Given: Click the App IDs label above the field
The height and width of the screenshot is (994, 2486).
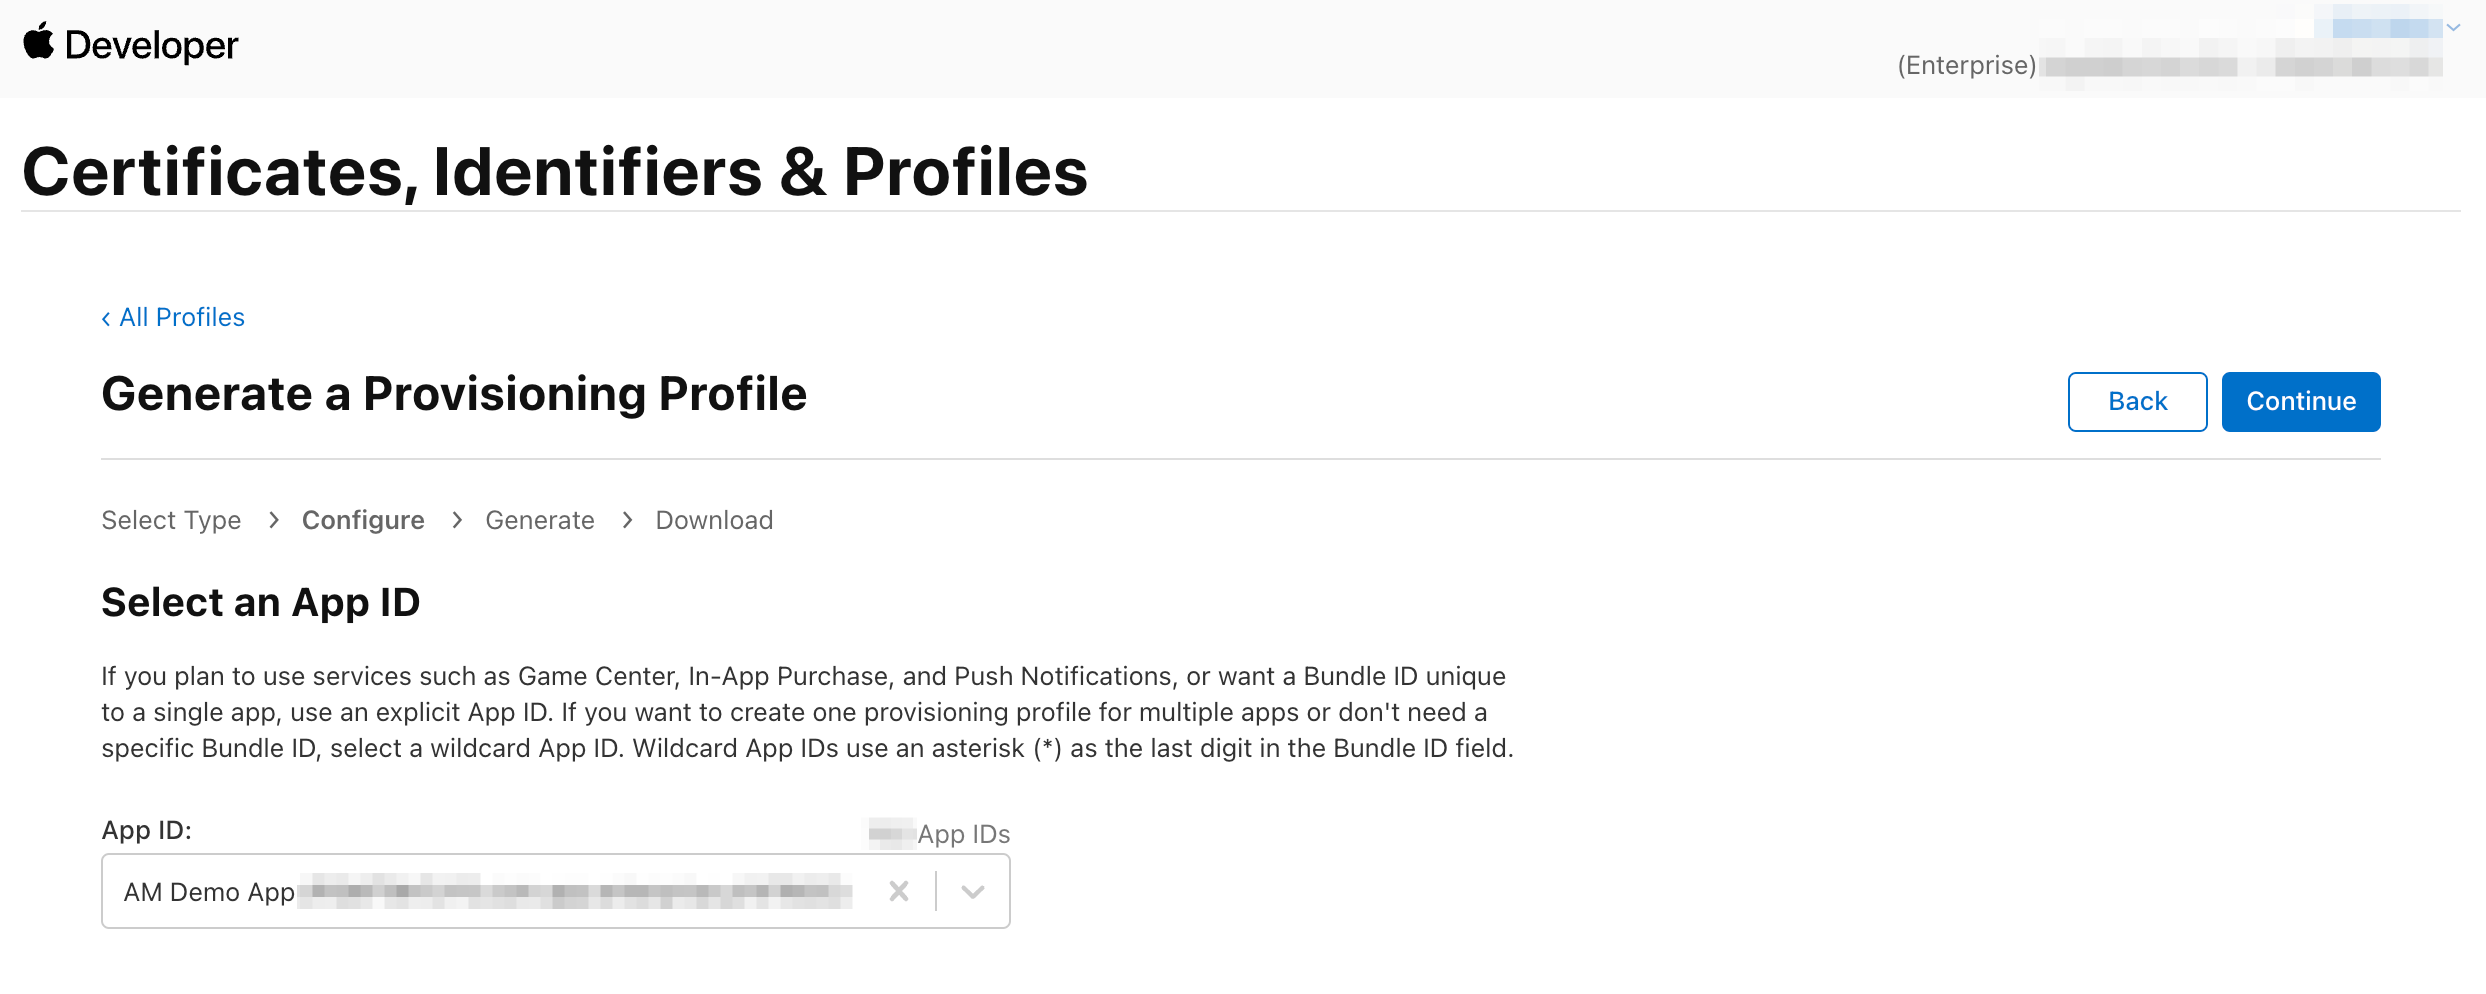Looking at the screenshot, I should pos(963,835).
